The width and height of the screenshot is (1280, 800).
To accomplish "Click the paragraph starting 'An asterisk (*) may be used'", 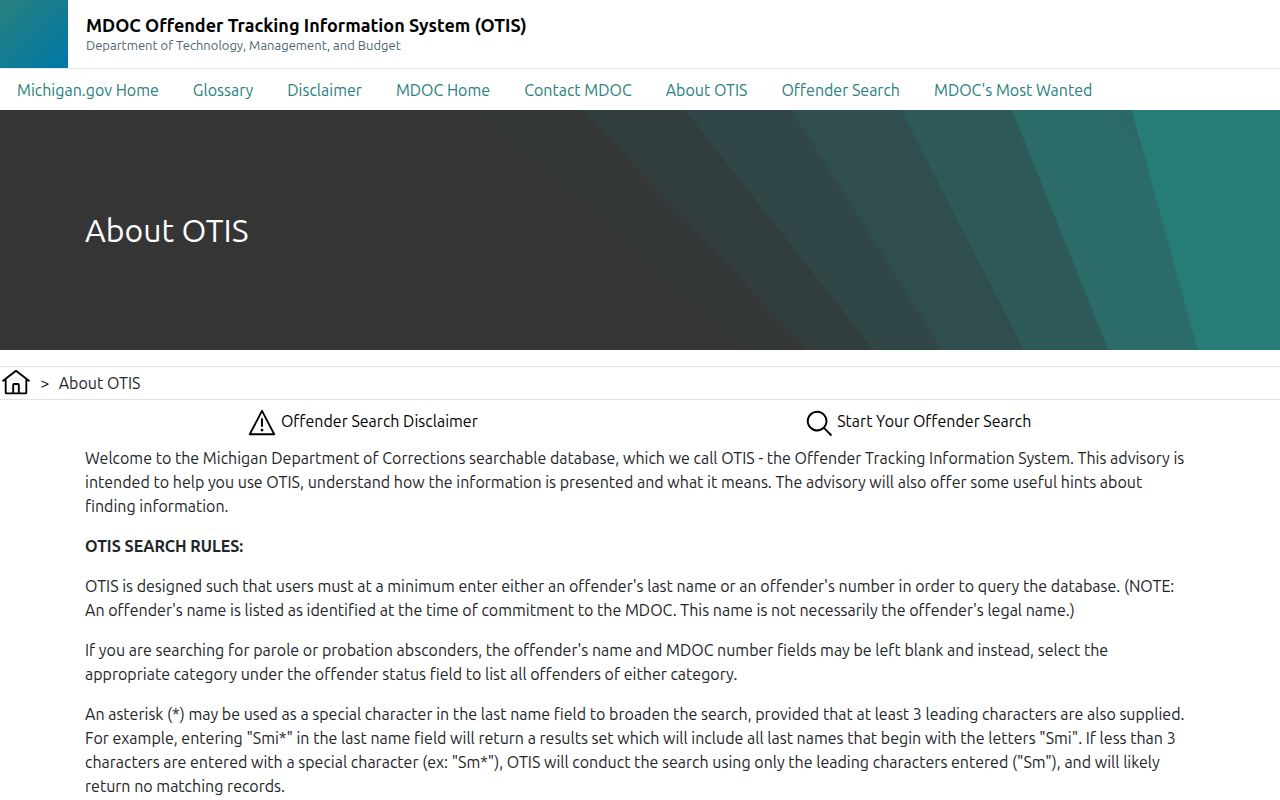I will pos(634,750).
